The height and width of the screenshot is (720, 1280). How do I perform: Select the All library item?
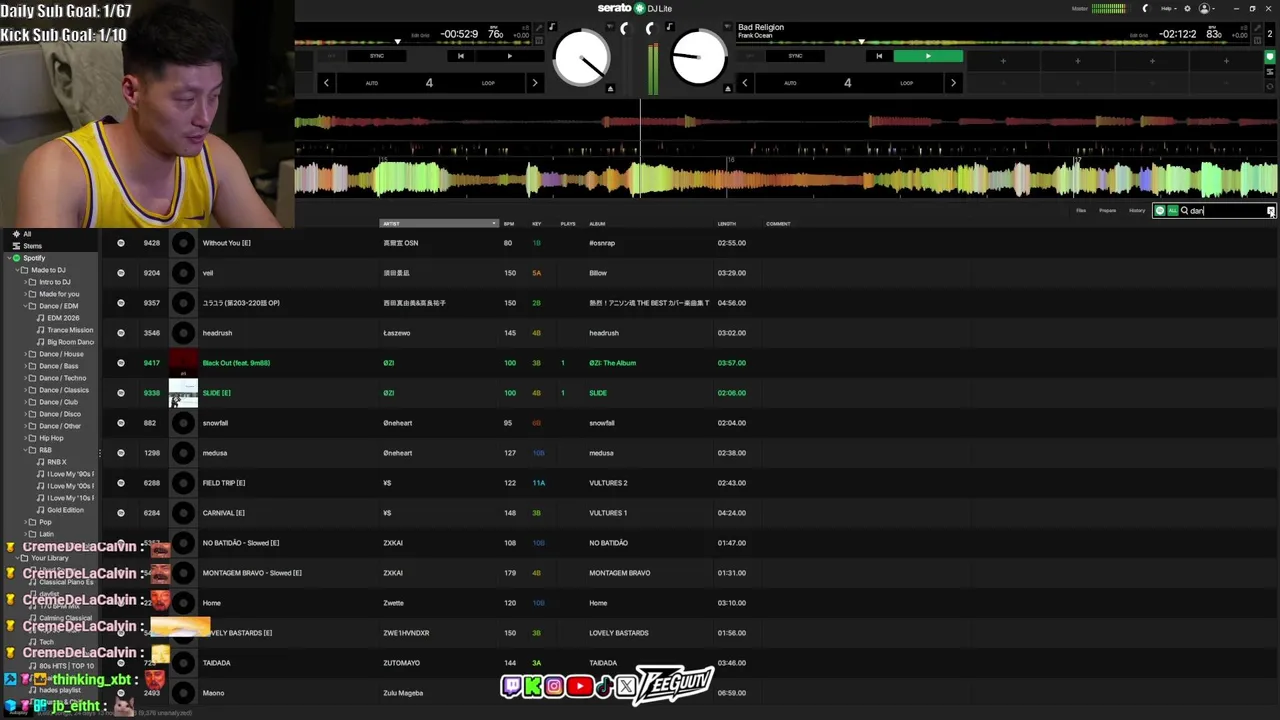[x=27, y=234]
